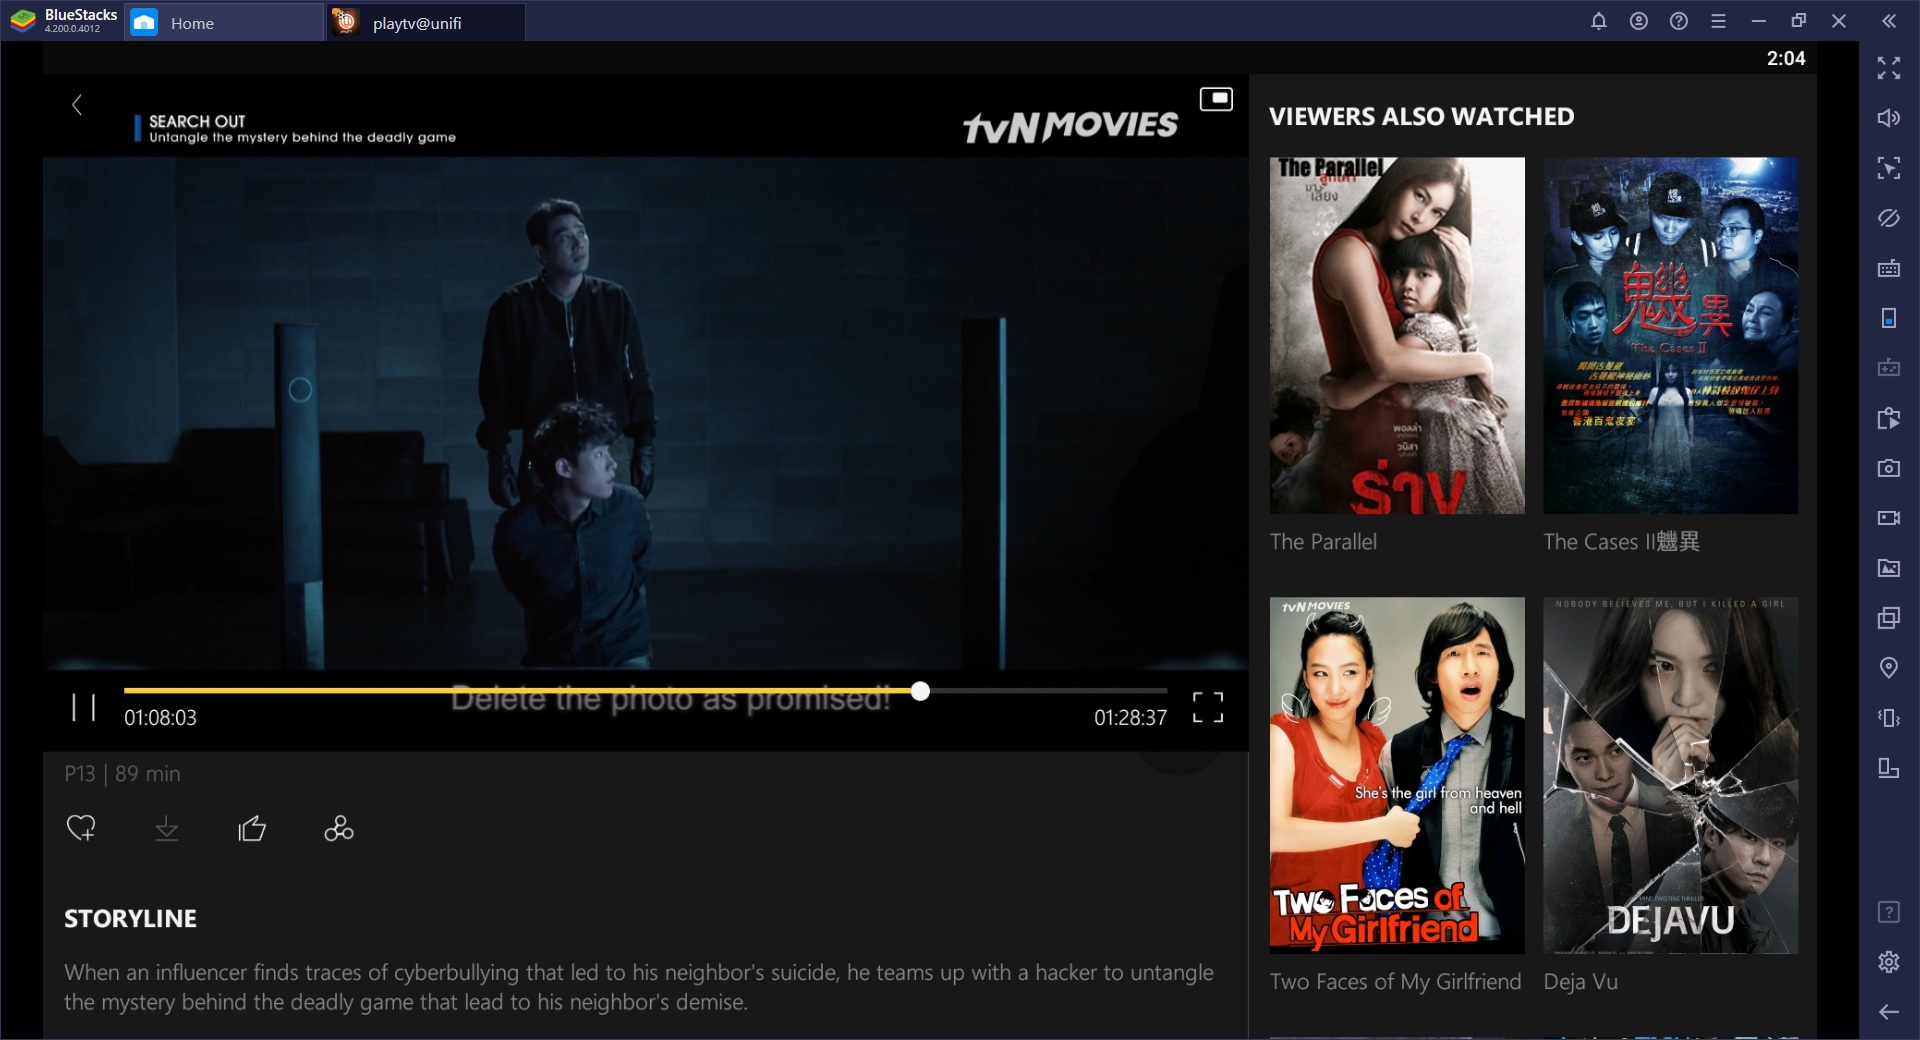This screenshot has width=1920, height=1040.
Task: Toggle the picture-in-picture mini player icon
Action: [1216, 99]
